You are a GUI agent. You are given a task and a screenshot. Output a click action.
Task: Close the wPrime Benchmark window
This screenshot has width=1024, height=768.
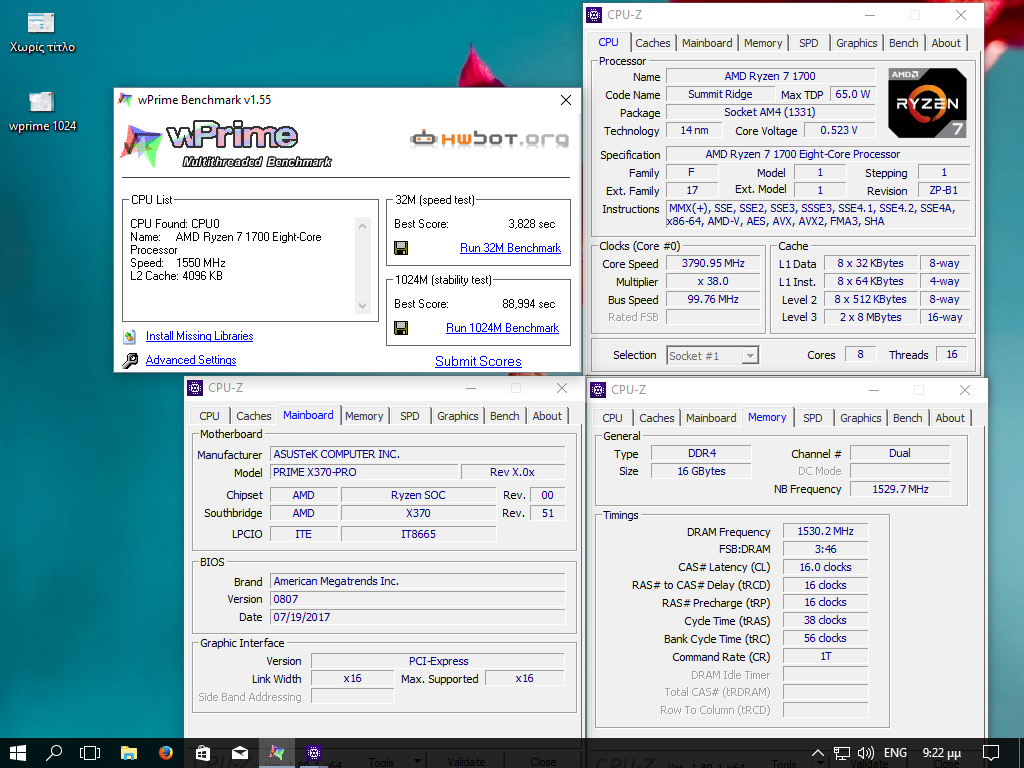pos(566,100)
